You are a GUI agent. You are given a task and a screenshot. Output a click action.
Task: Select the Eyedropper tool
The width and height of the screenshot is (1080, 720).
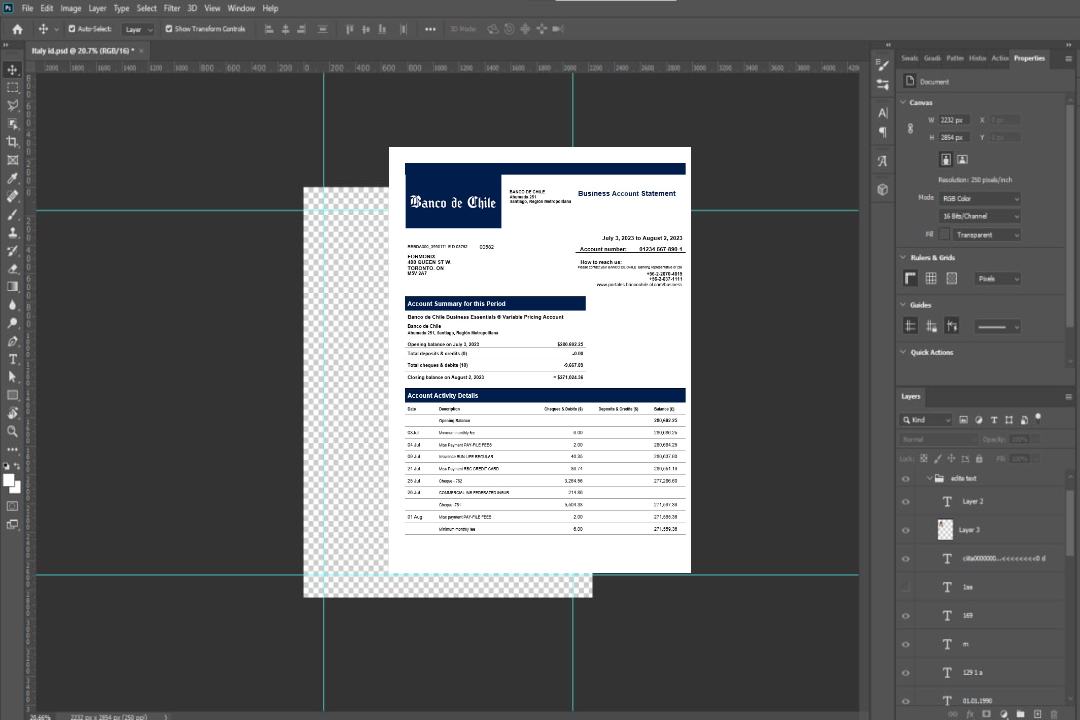(x=12, y=178)
